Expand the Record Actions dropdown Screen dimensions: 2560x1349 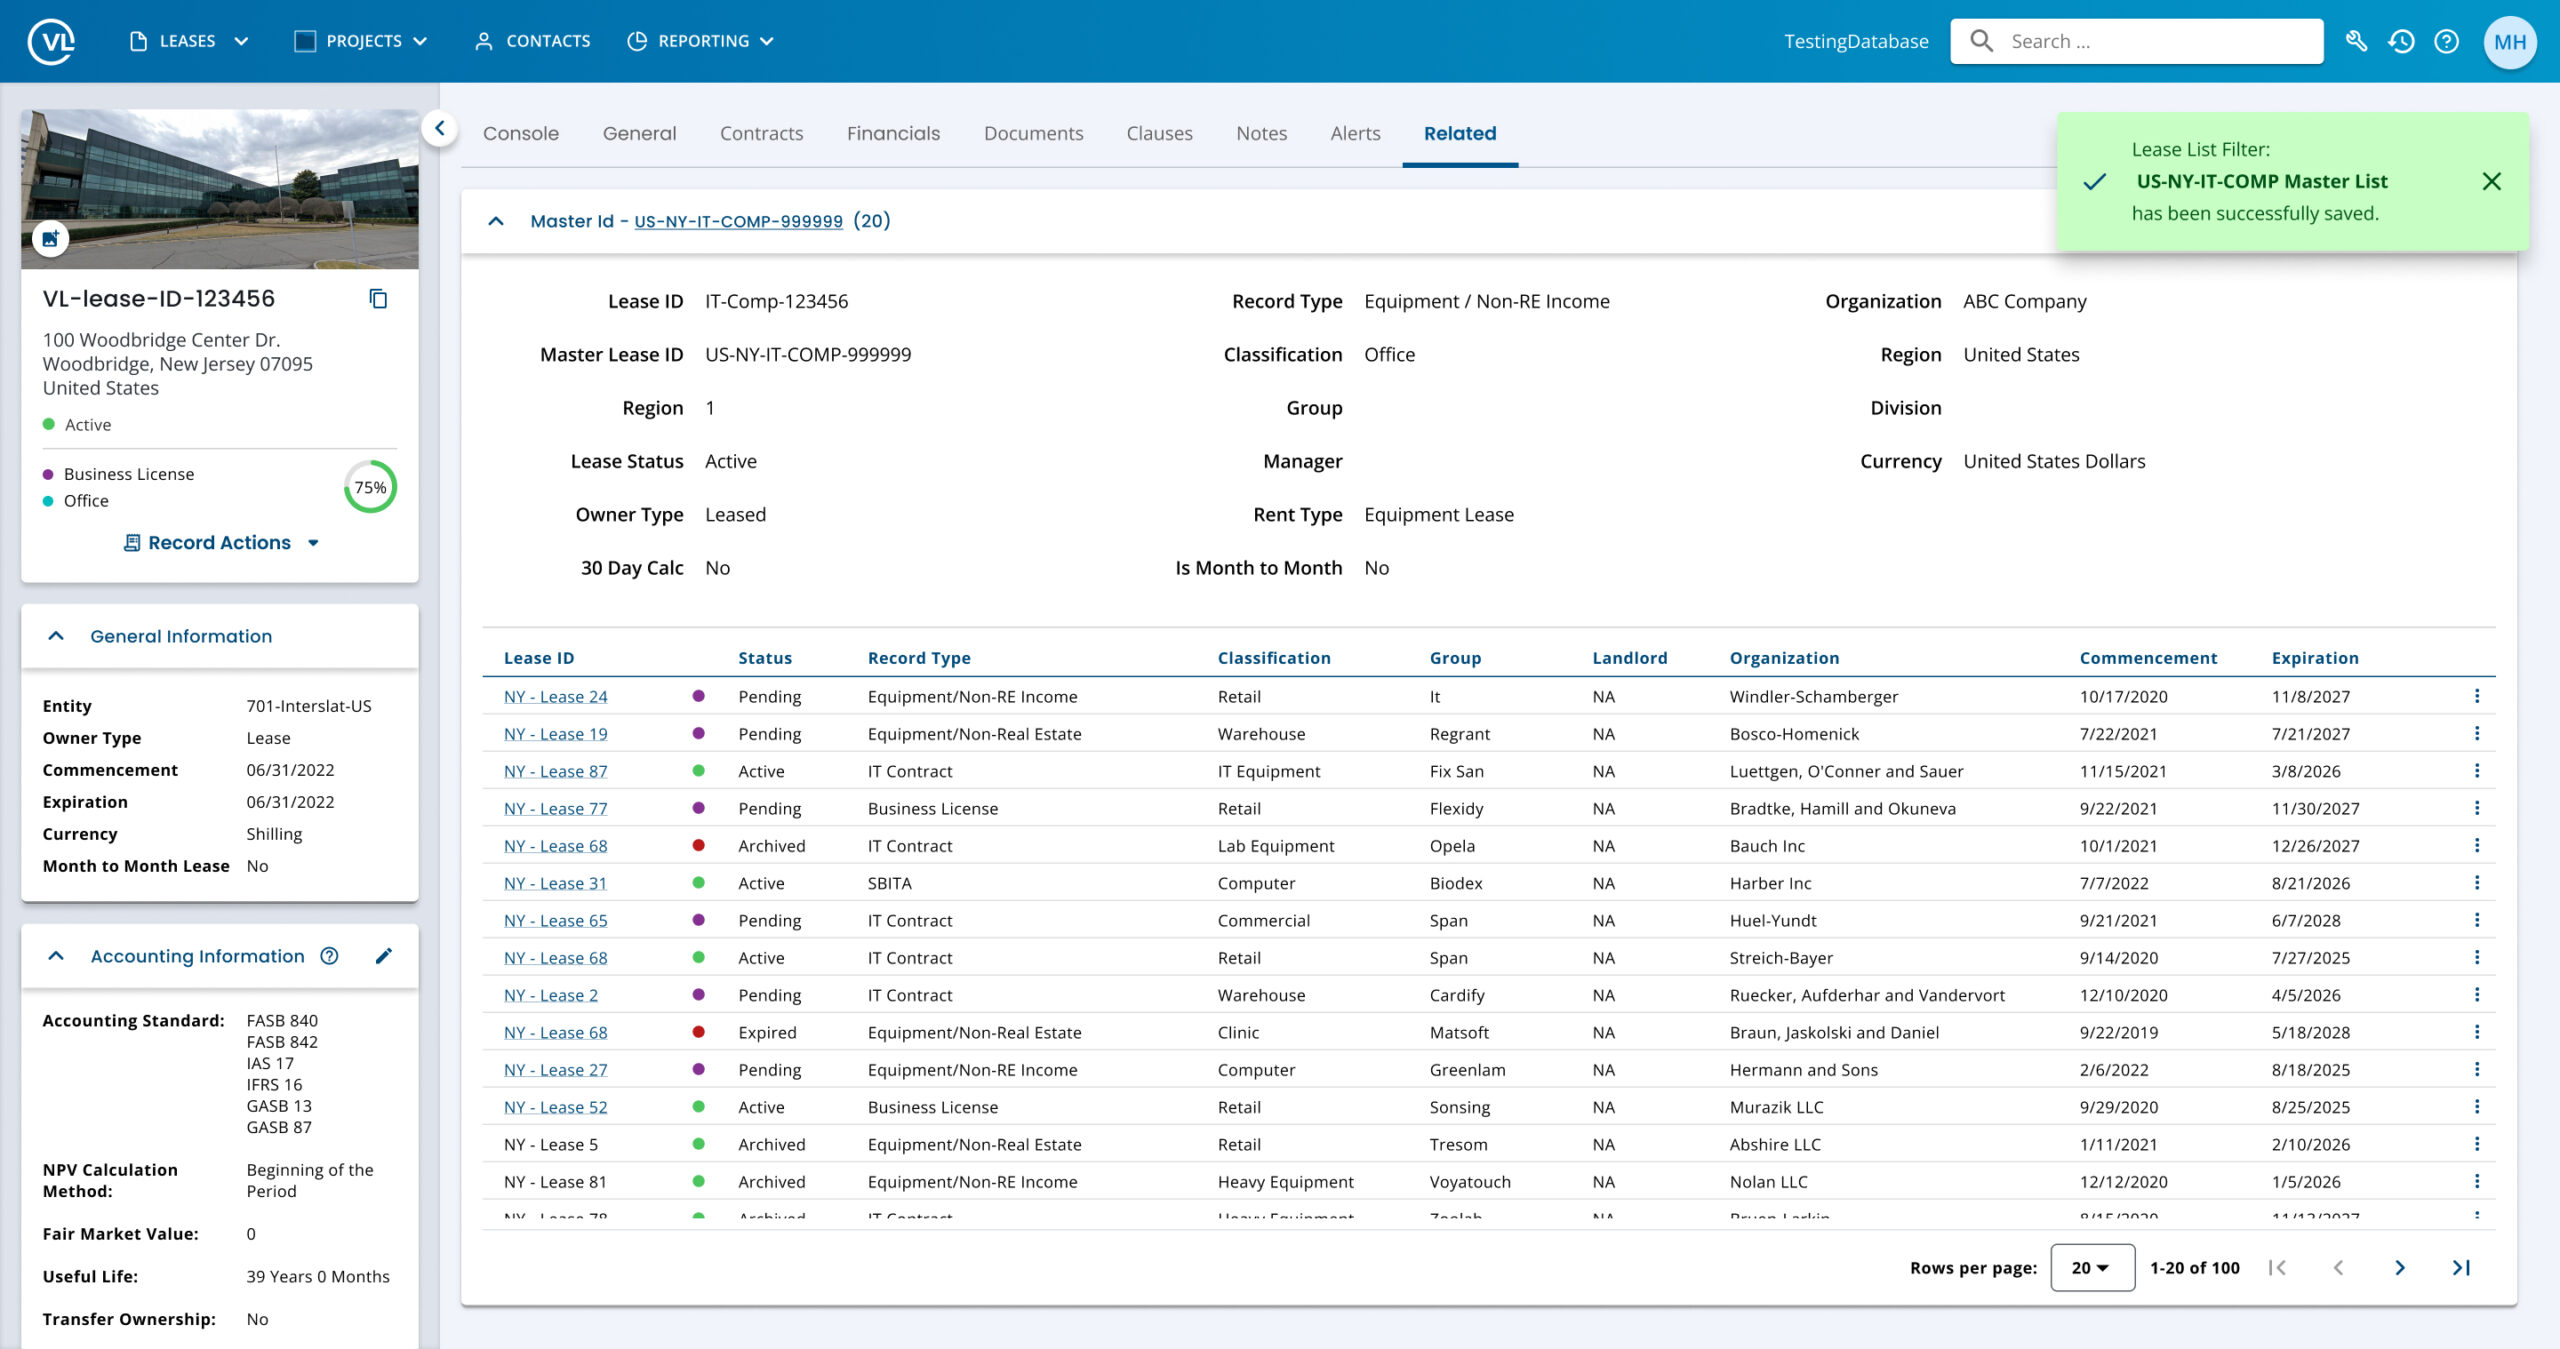click(220, 542)
